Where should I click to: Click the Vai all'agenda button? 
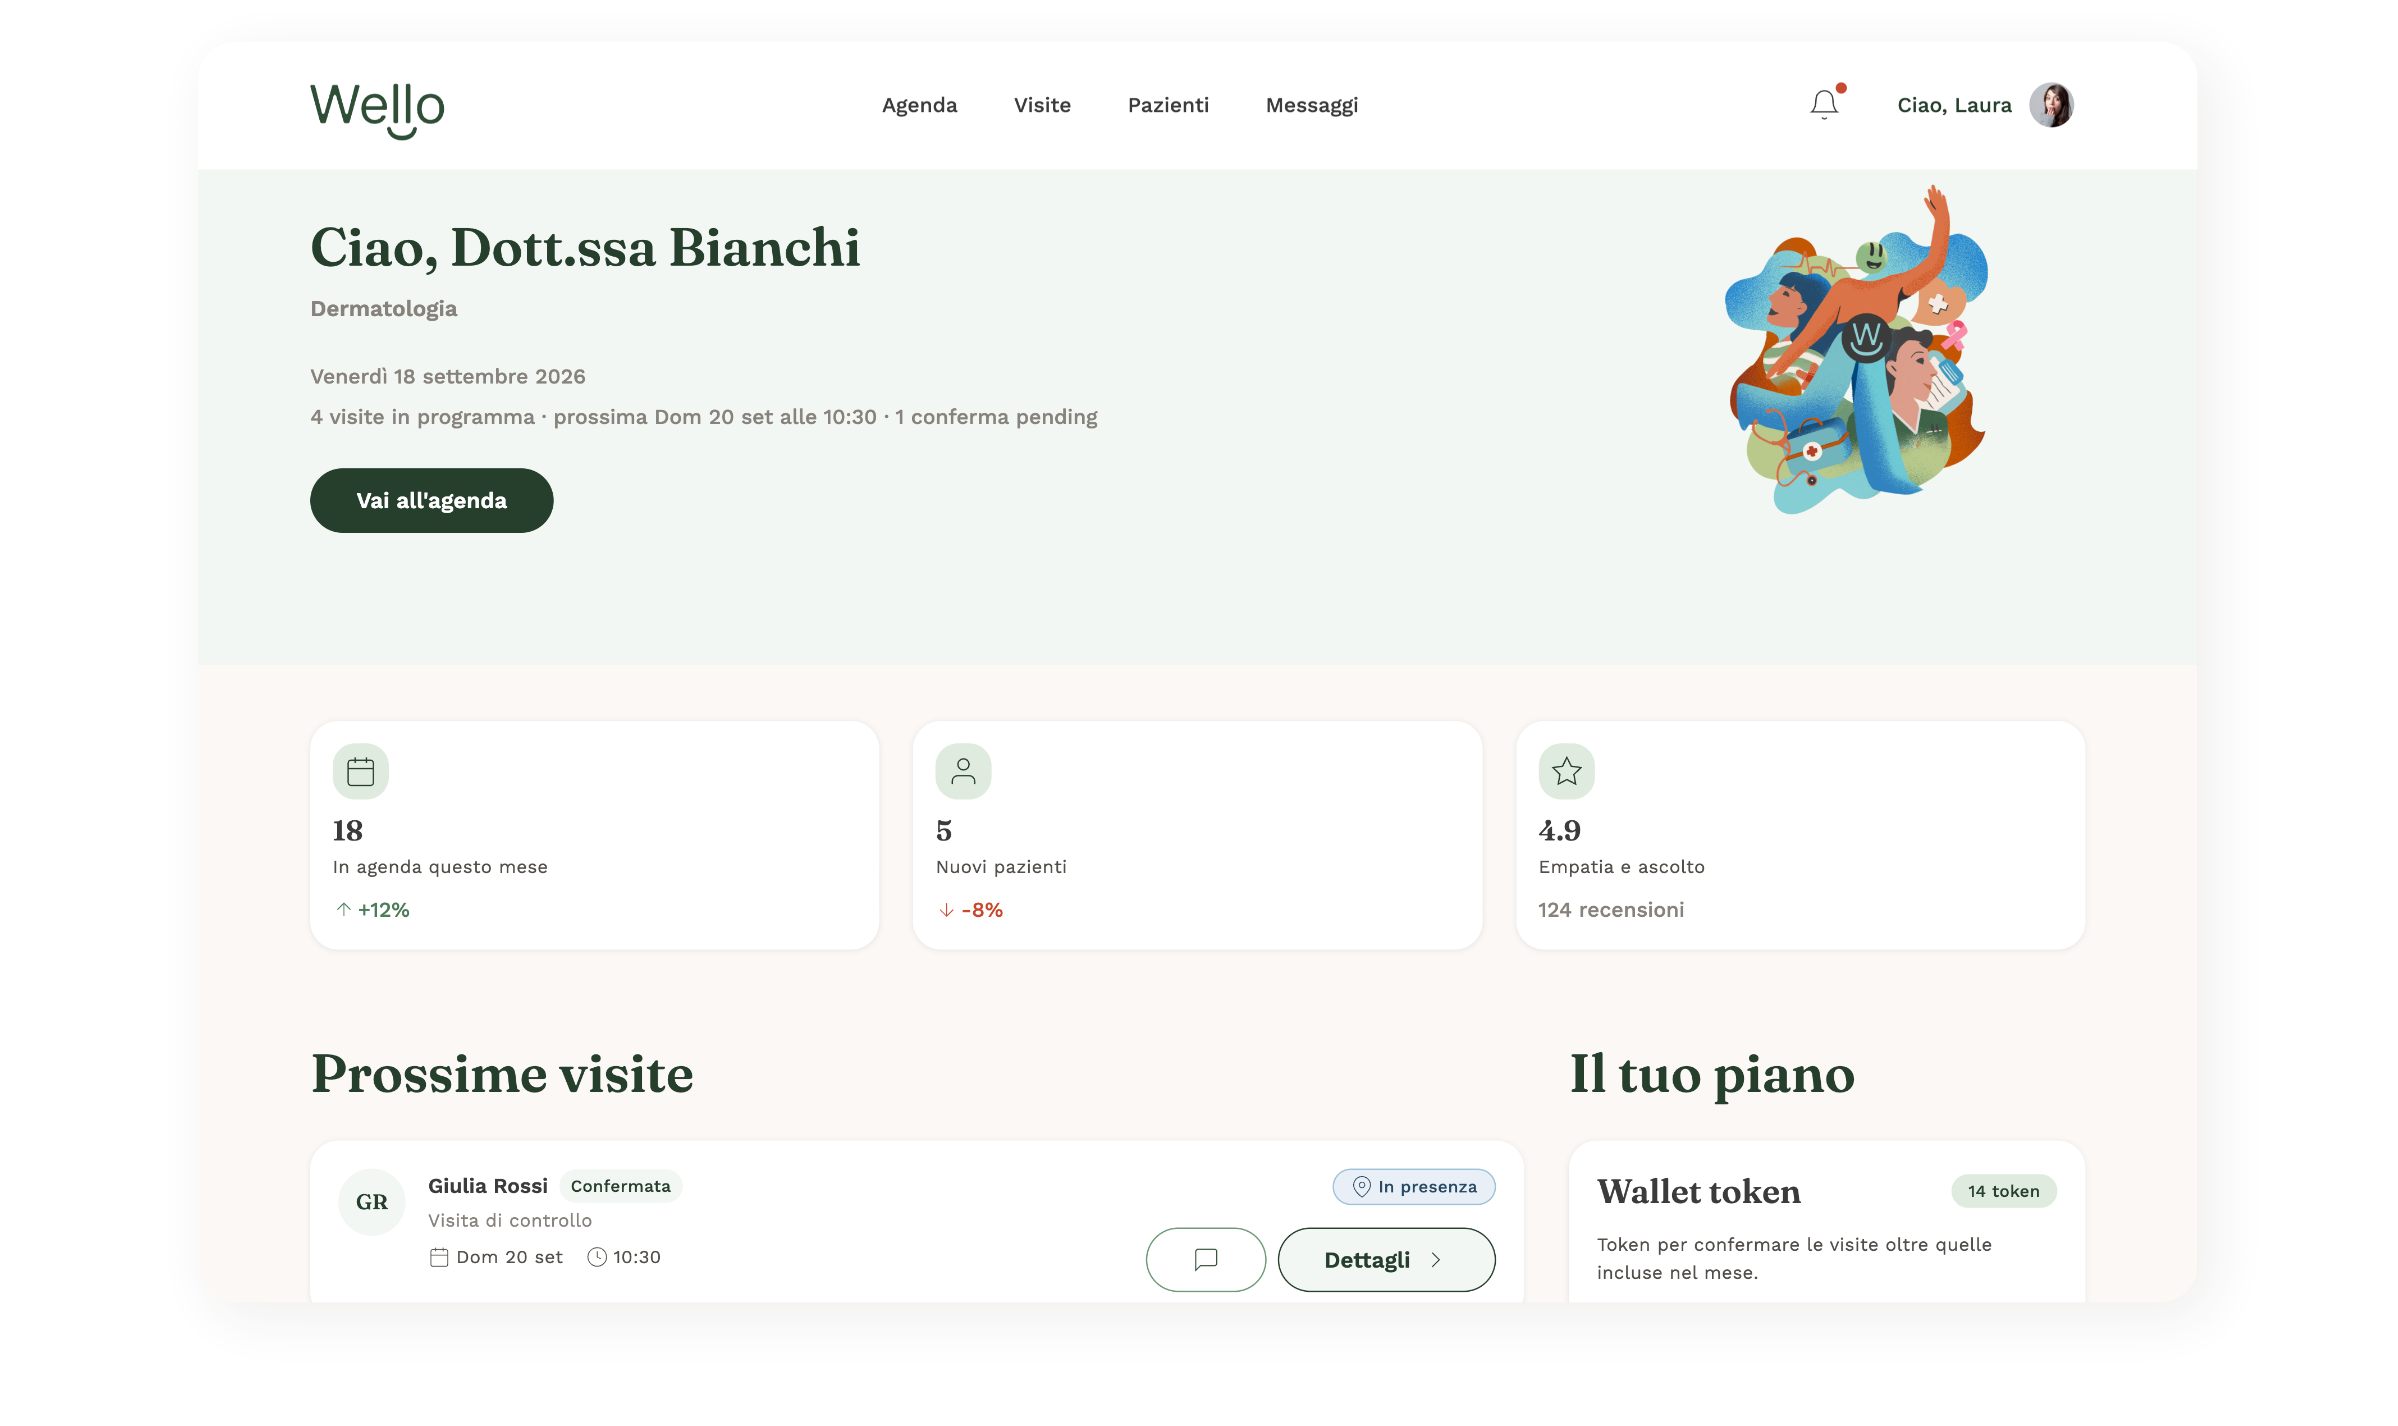click(x=431, y=500)
